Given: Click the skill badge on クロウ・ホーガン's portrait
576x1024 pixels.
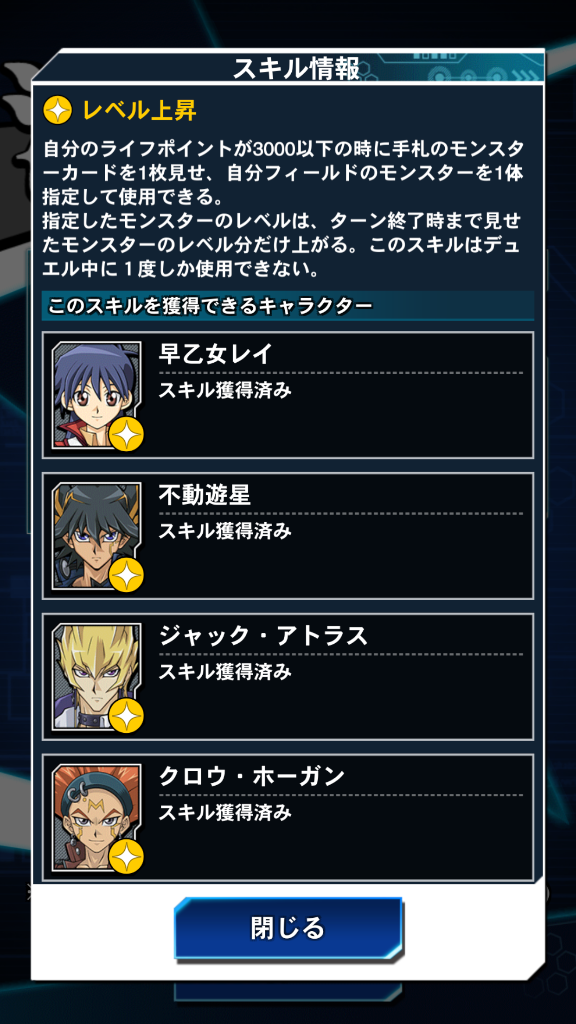Looking at the screenshot, I should tap(127, 857).
